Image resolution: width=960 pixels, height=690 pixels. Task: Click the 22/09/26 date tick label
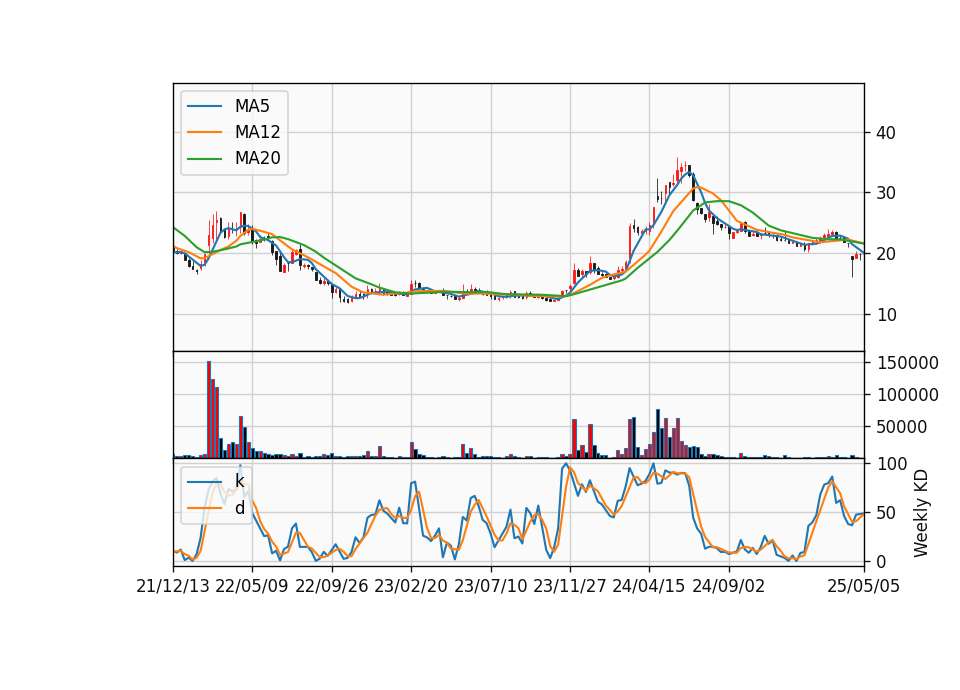(x=331, y=586)
